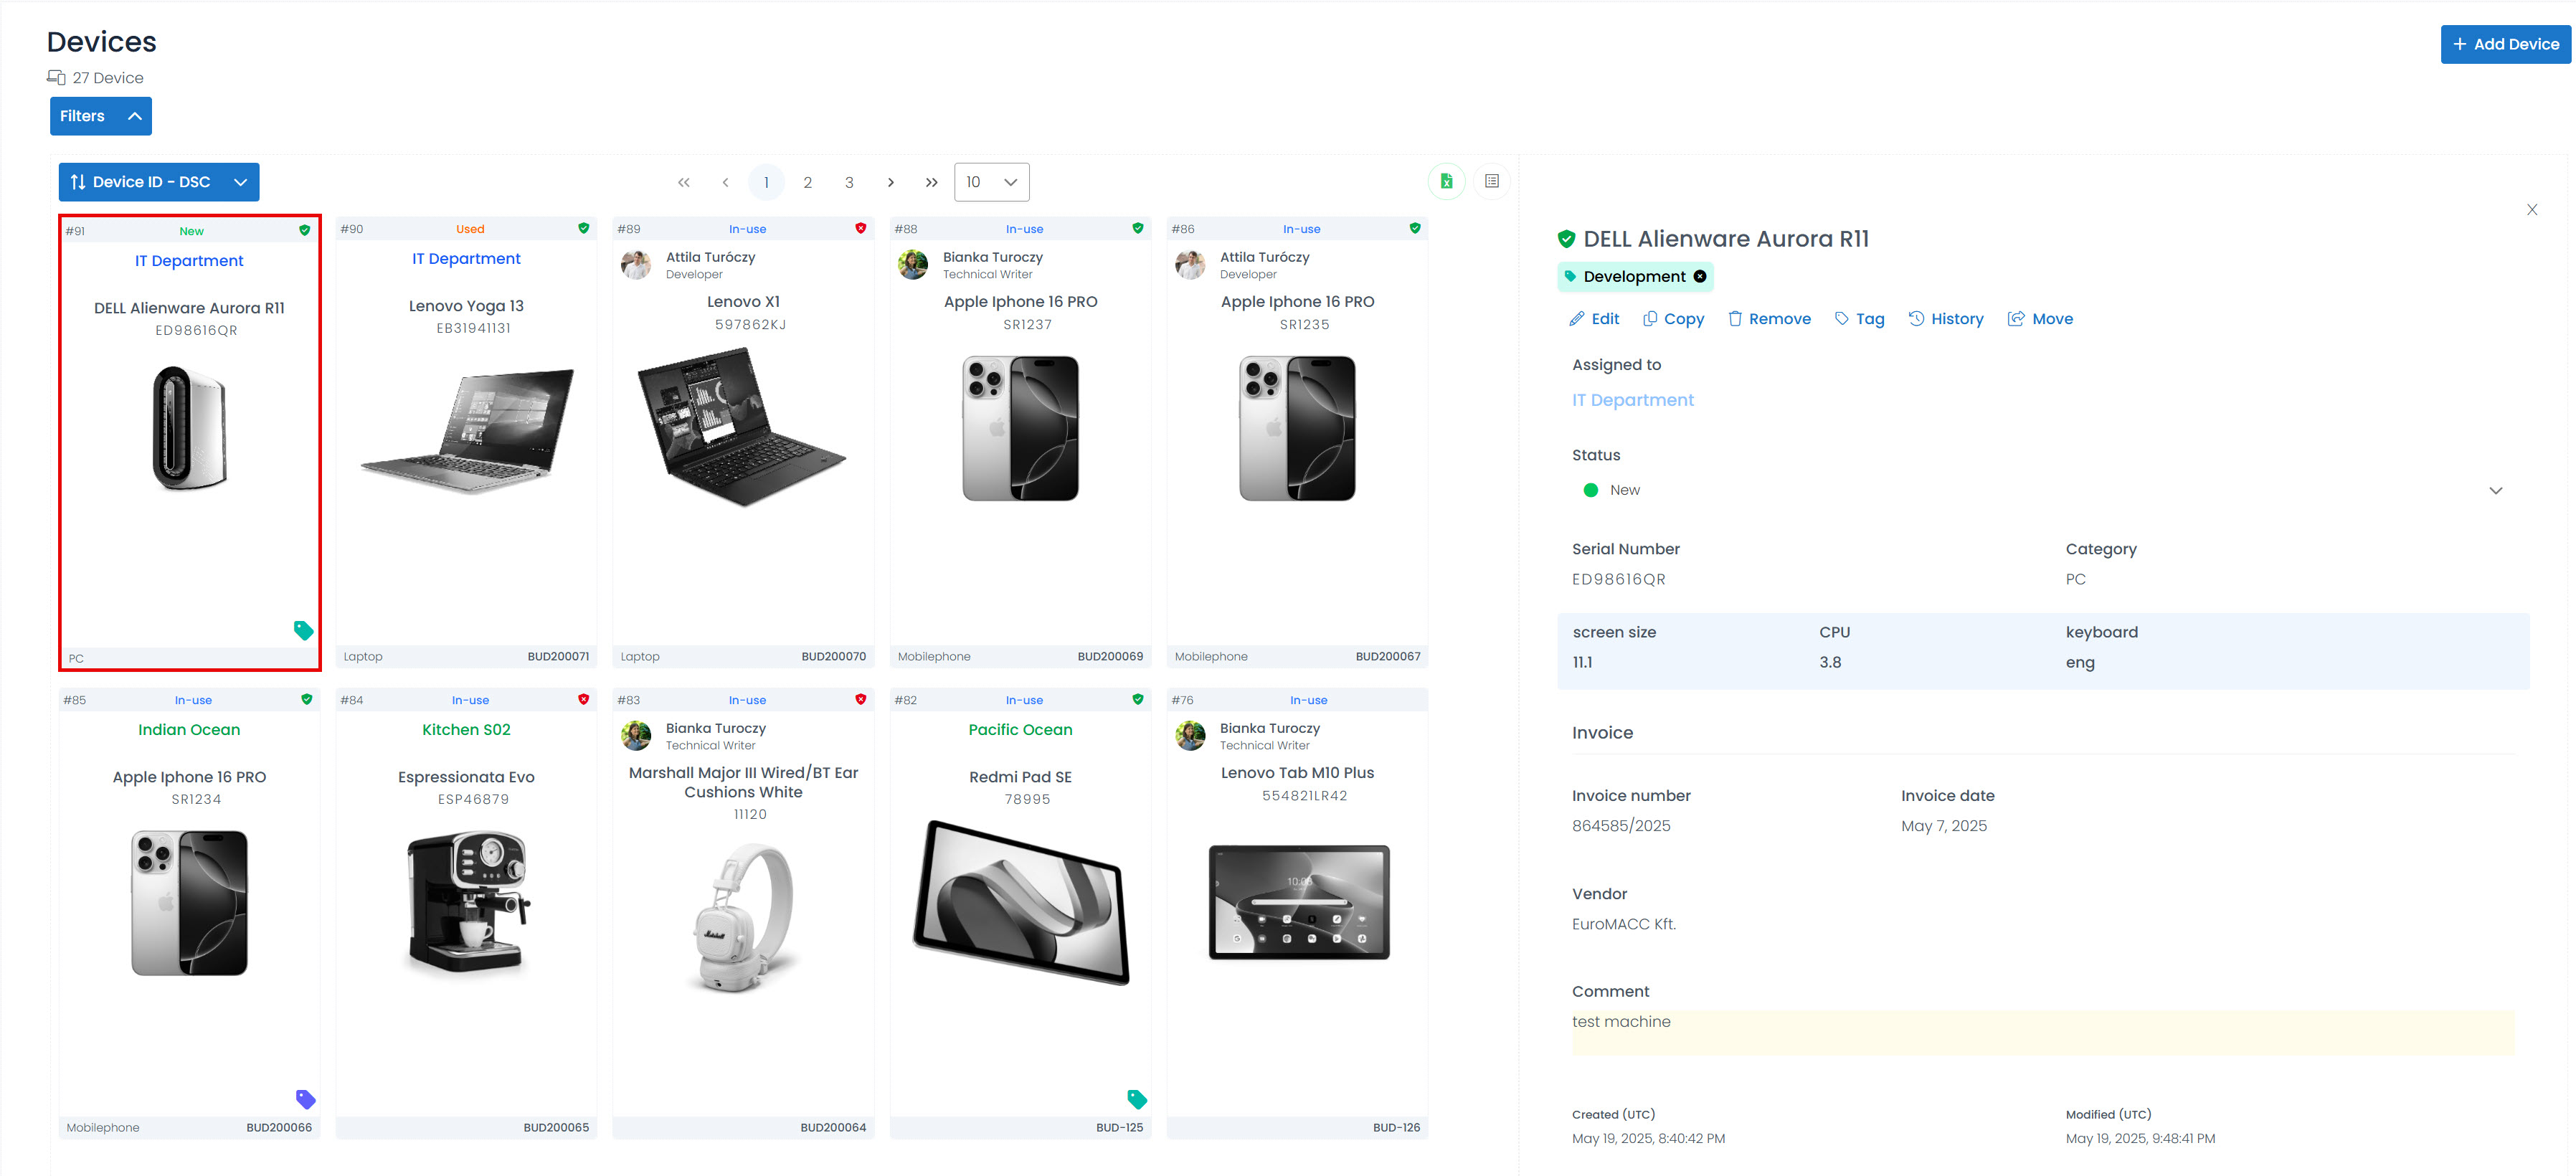Click green shield icon on card #82

[x=1137, y=699]
